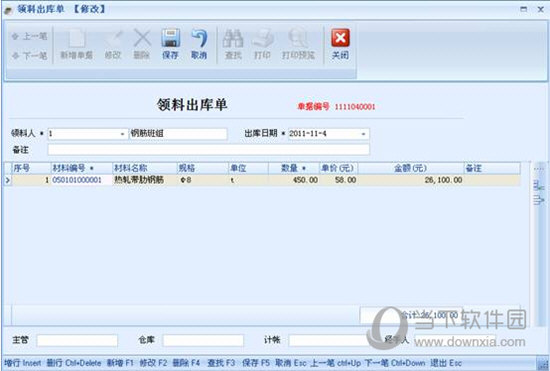Screen dimensions: 550x371
Task: Click unit price cell 58.00
Action: (x=338, y=180)
